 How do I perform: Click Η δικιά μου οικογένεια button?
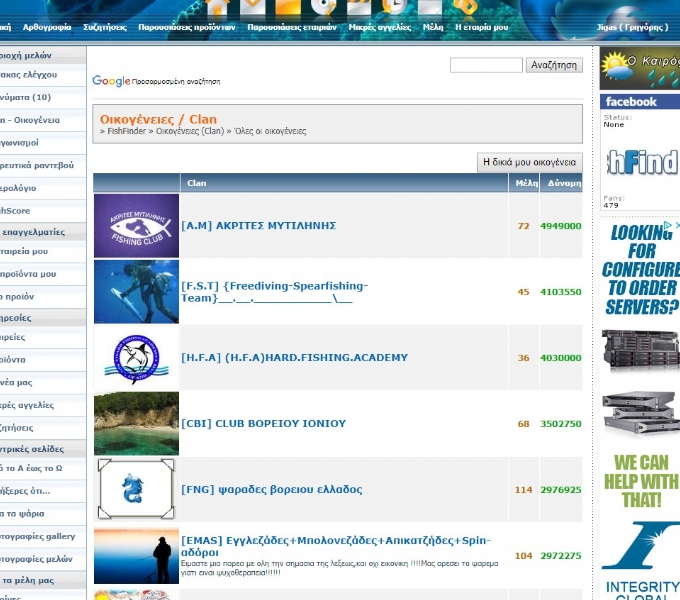(x=530, y=162)
